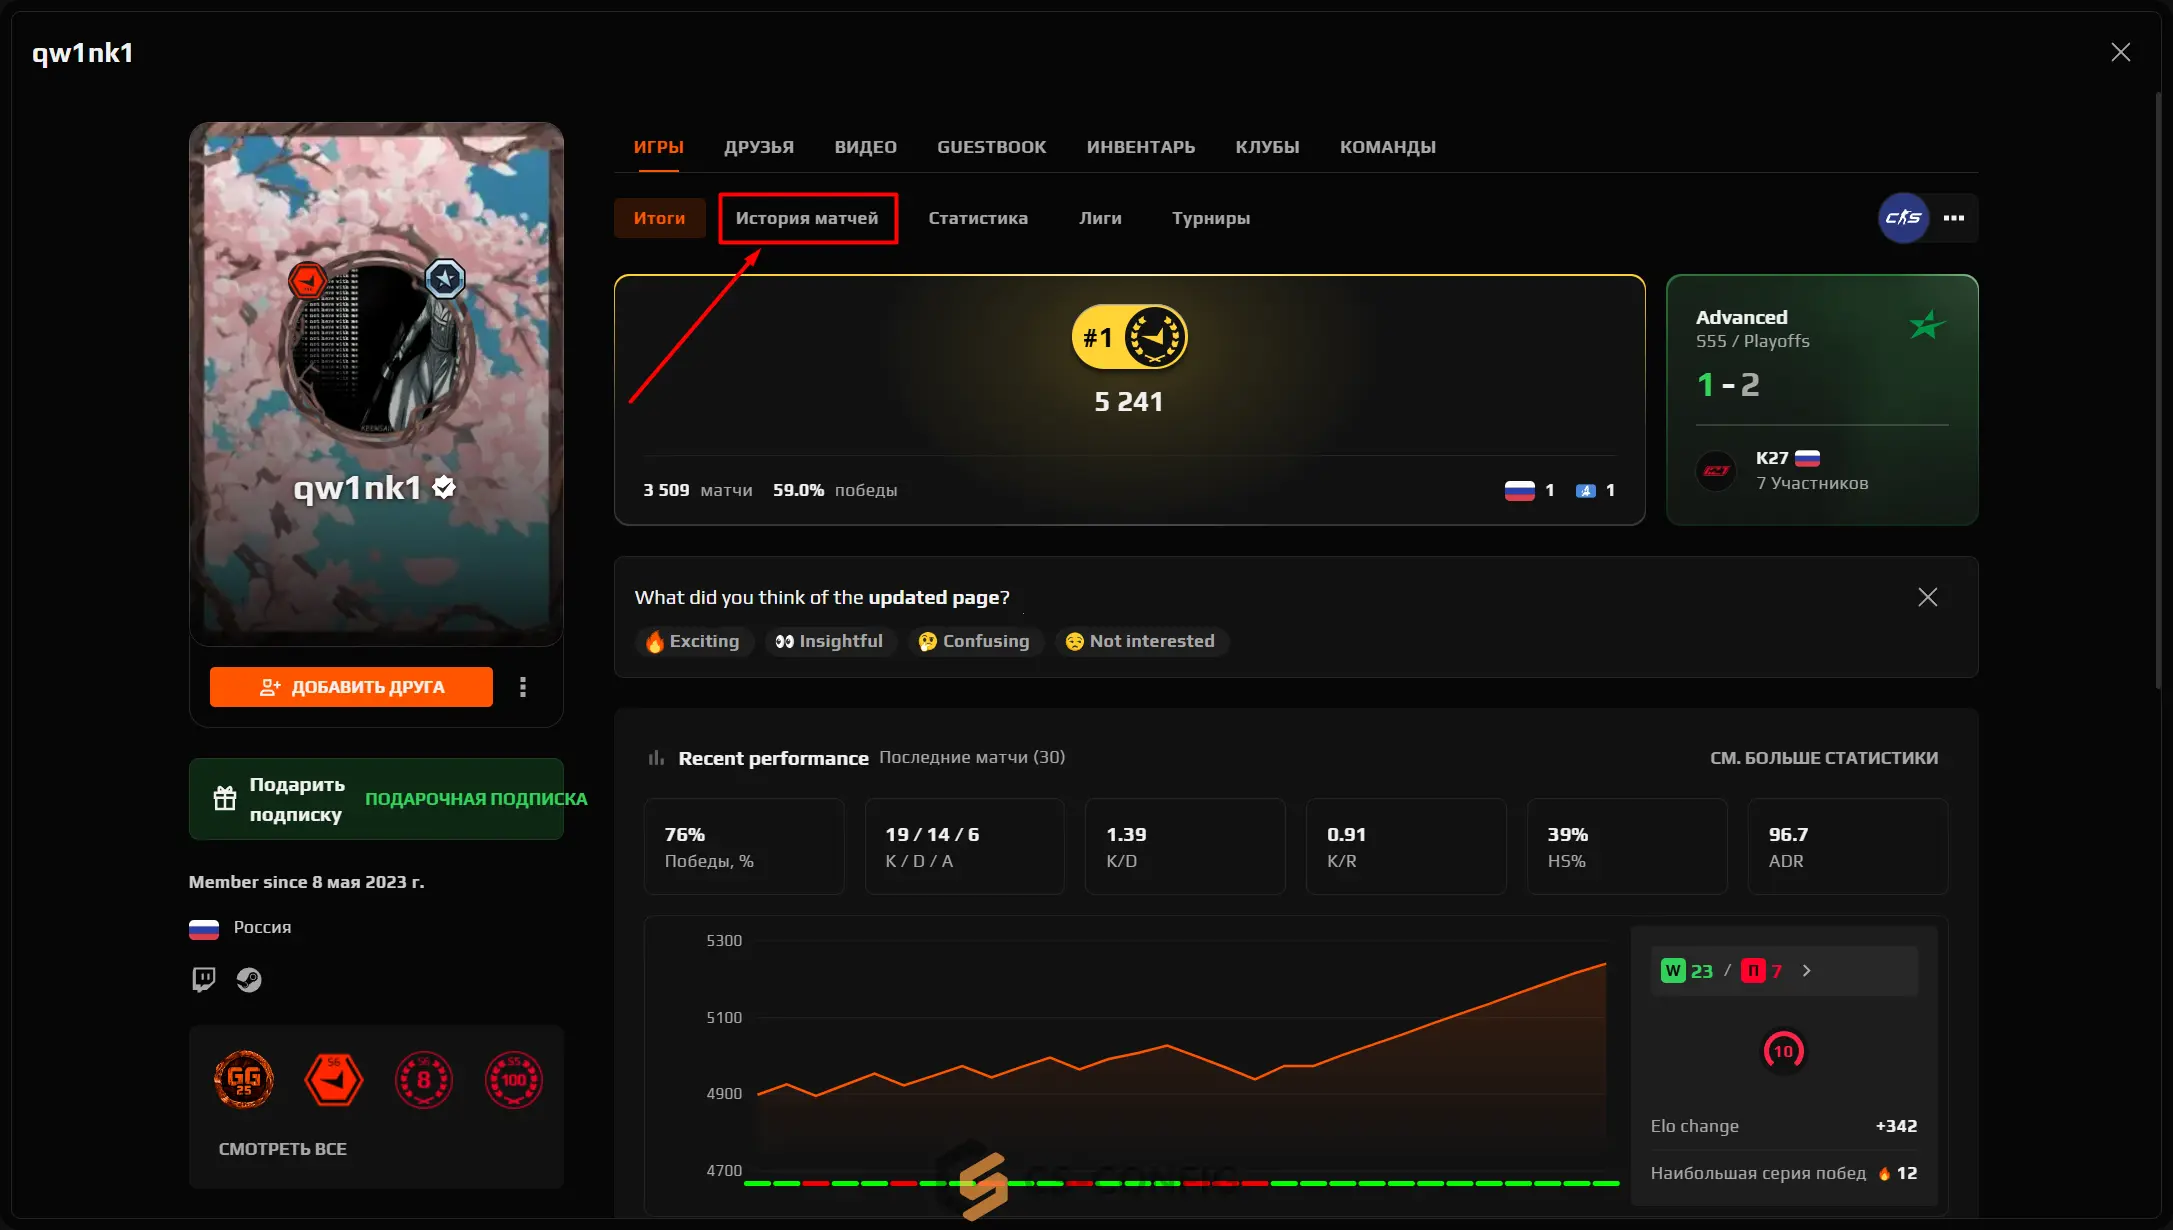Click the CFS club logo icon

[x=1903, y=218]
